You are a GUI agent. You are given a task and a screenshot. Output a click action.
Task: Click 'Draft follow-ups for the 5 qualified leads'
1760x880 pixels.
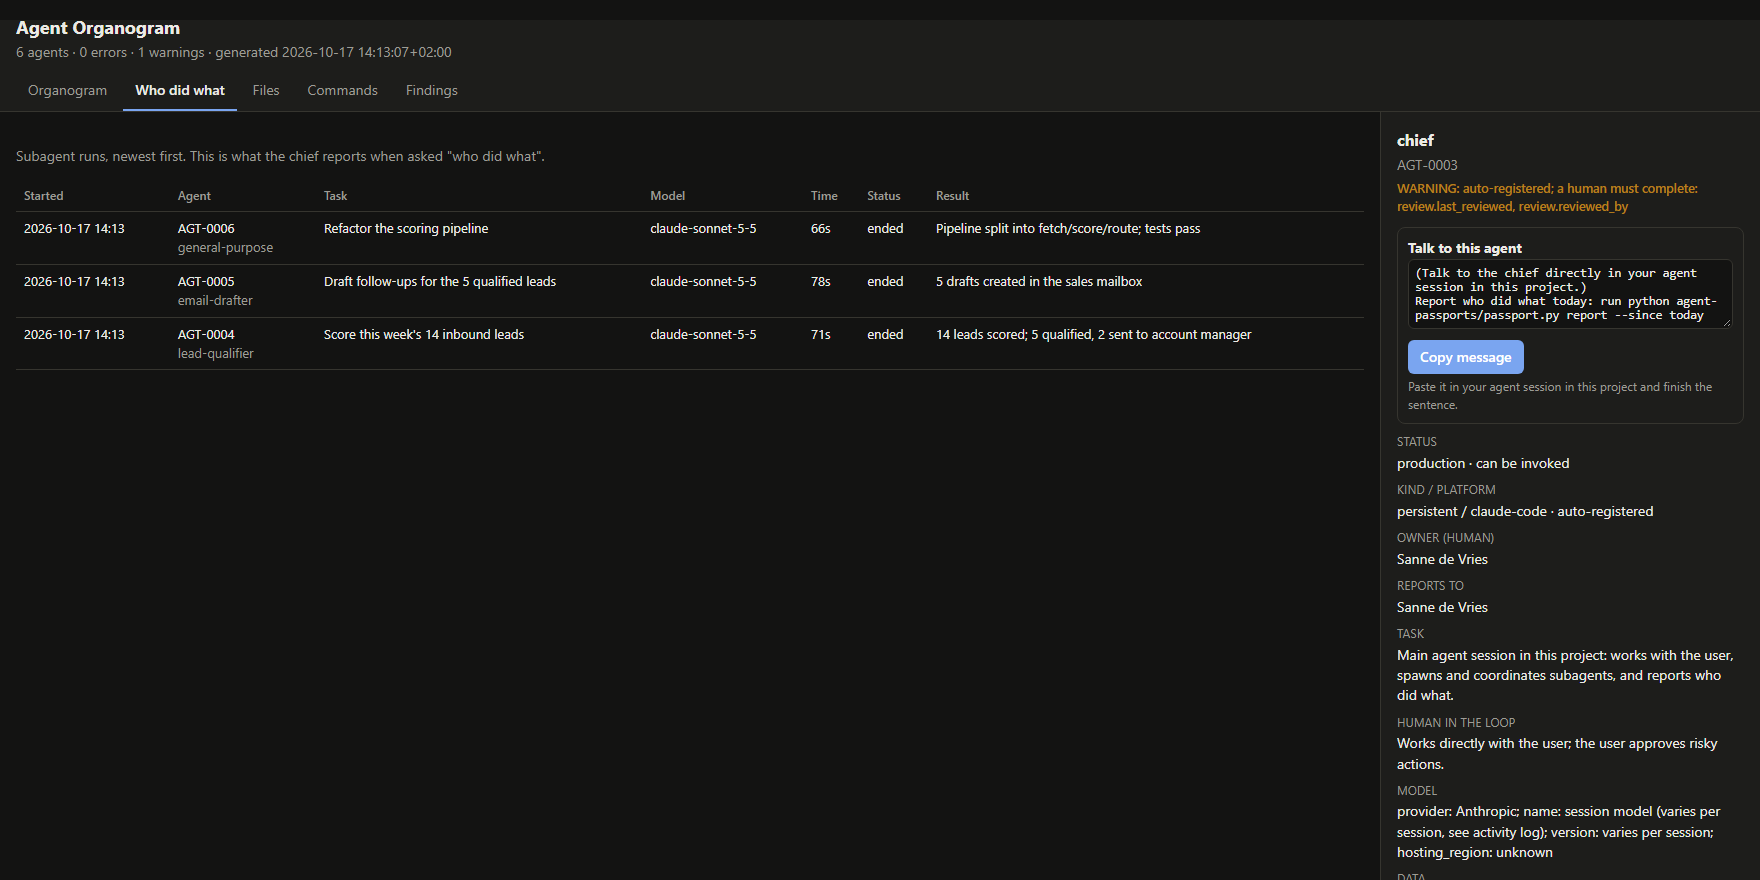click(440, 282)
